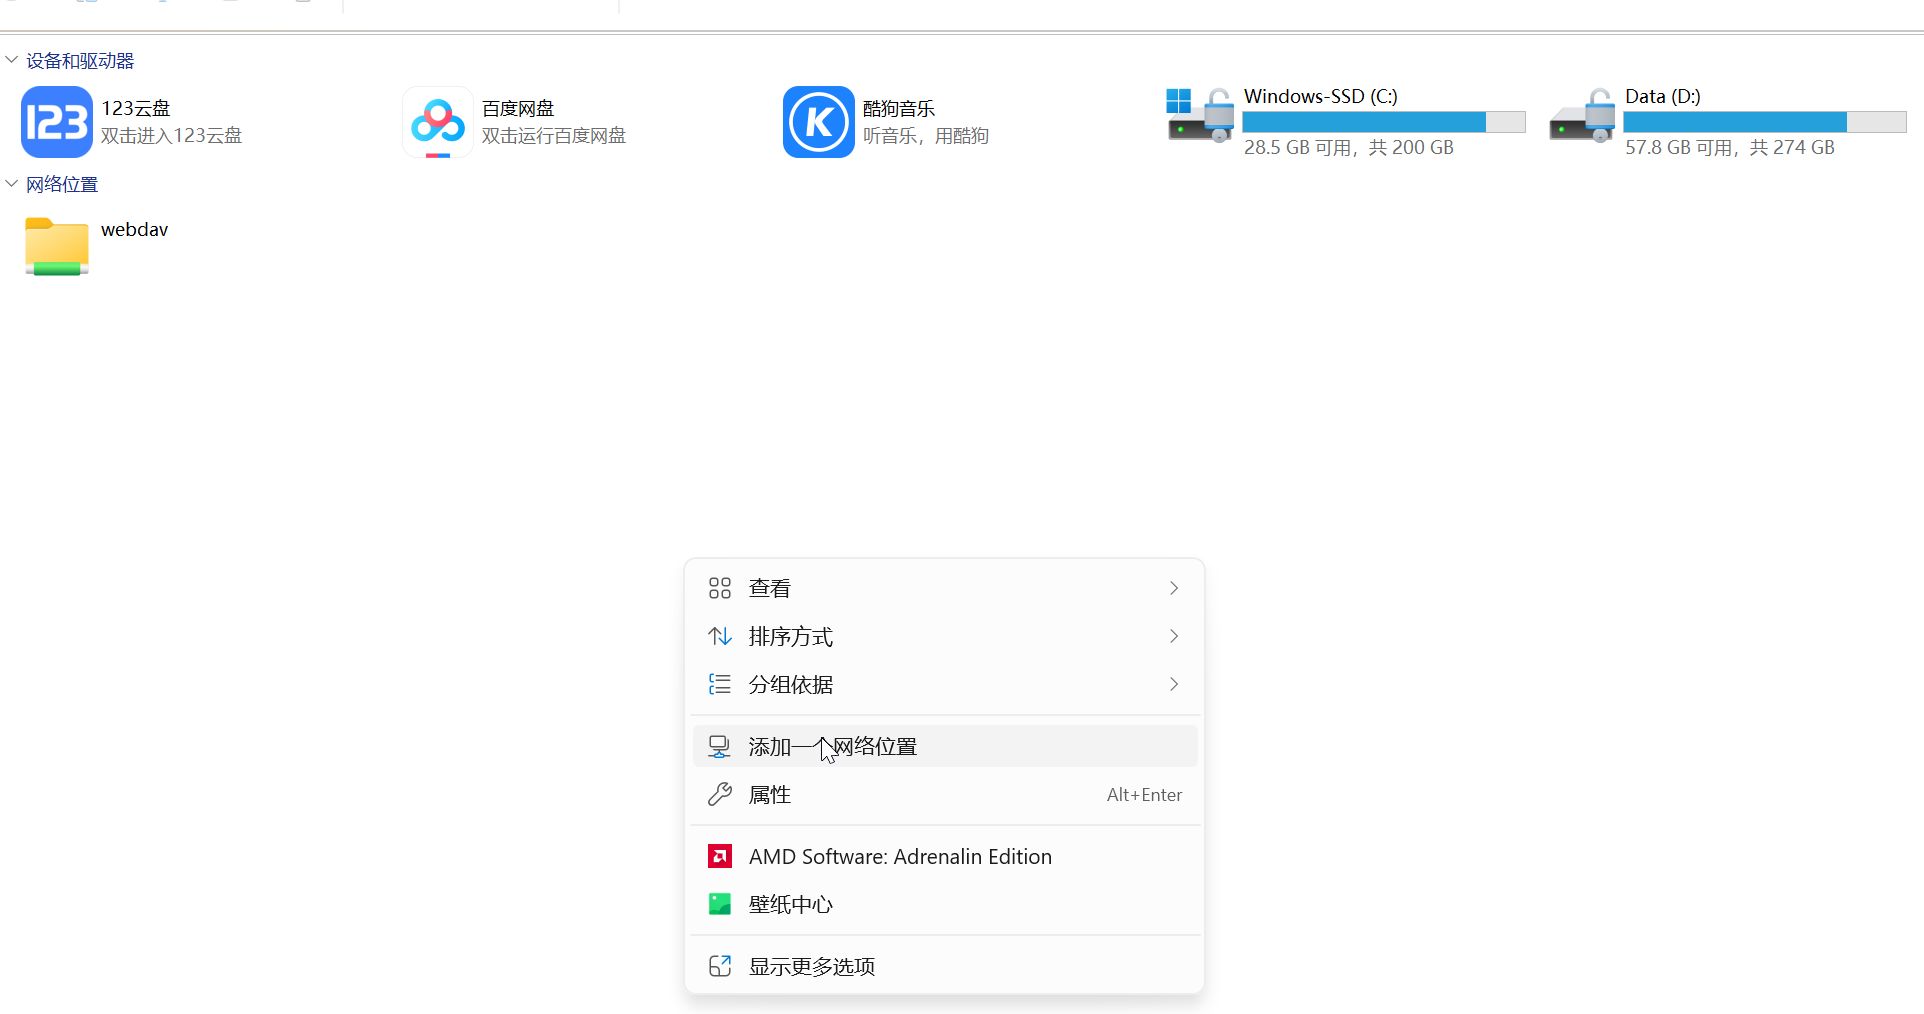Click the AMD Software red logo icon
The image size is (1924, 1014).
tap(720, 856)
